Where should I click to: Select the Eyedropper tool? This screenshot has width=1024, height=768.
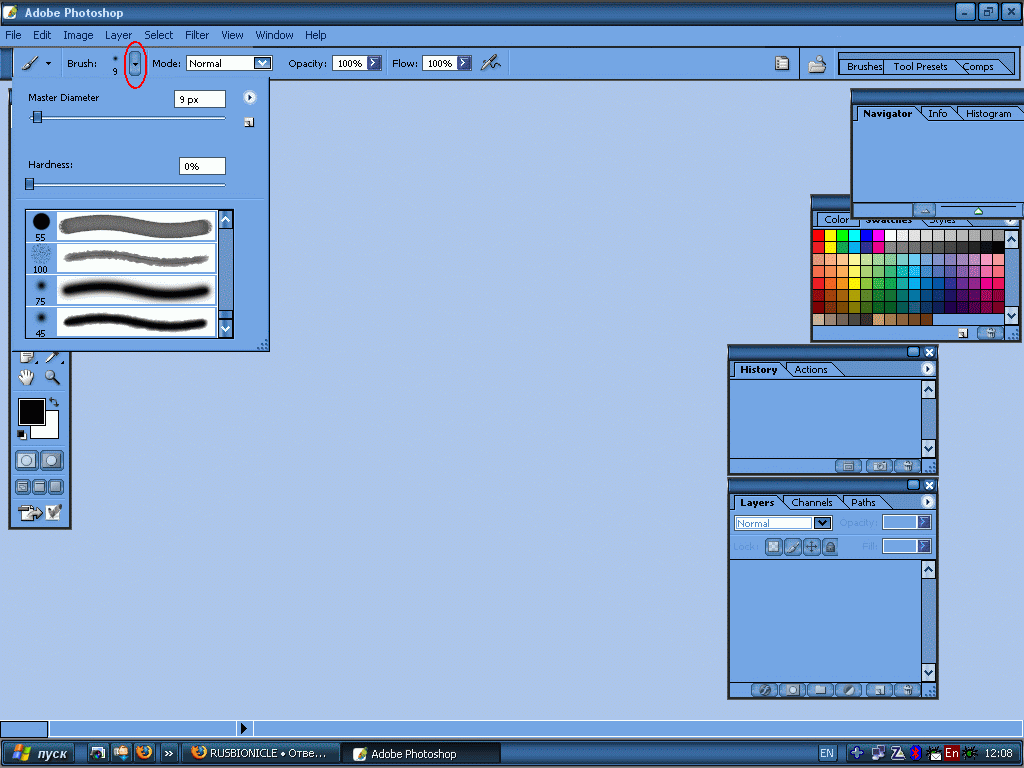52,357
